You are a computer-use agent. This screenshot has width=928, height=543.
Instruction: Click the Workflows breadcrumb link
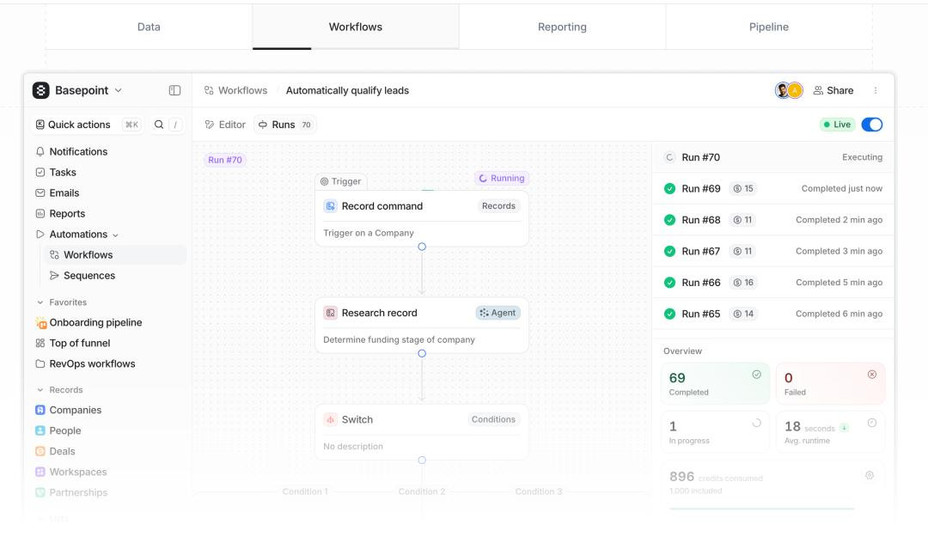(243, 91)
